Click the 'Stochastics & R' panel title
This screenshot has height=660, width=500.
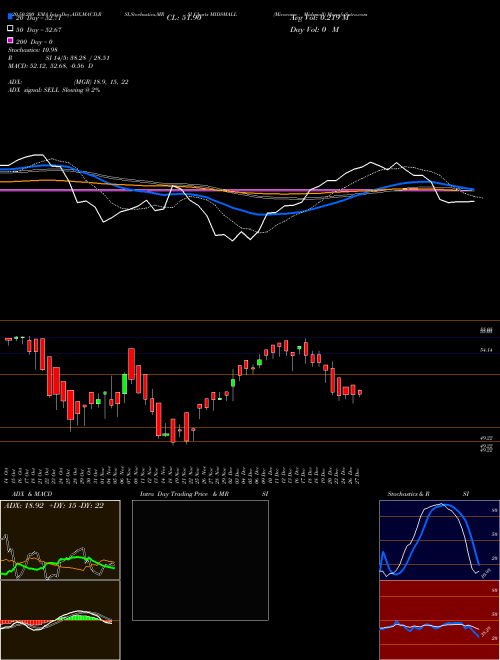pos(409,494)
